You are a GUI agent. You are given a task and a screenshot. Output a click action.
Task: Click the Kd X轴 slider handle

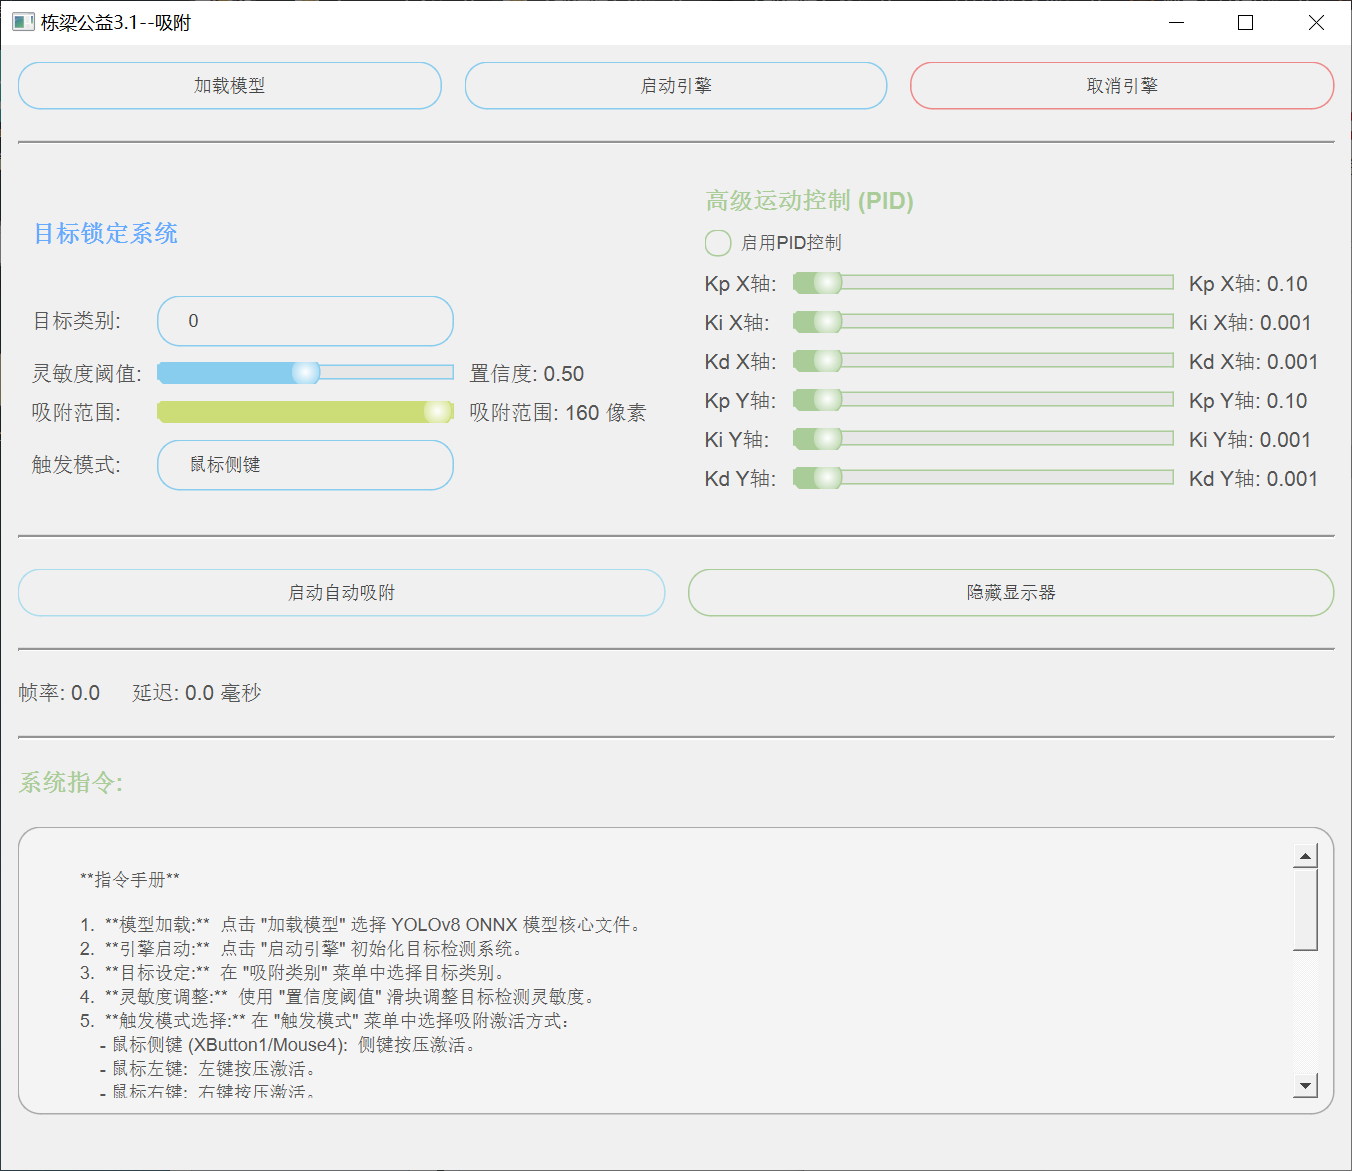(x=827, y=361)
